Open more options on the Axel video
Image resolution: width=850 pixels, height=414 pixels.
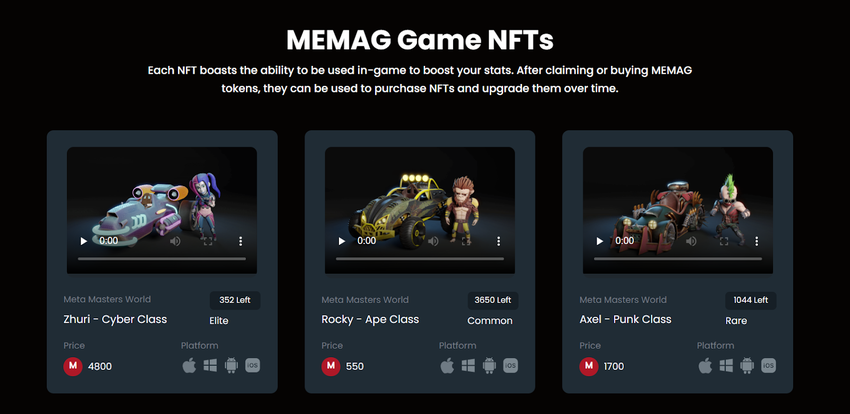coord(756,241)
